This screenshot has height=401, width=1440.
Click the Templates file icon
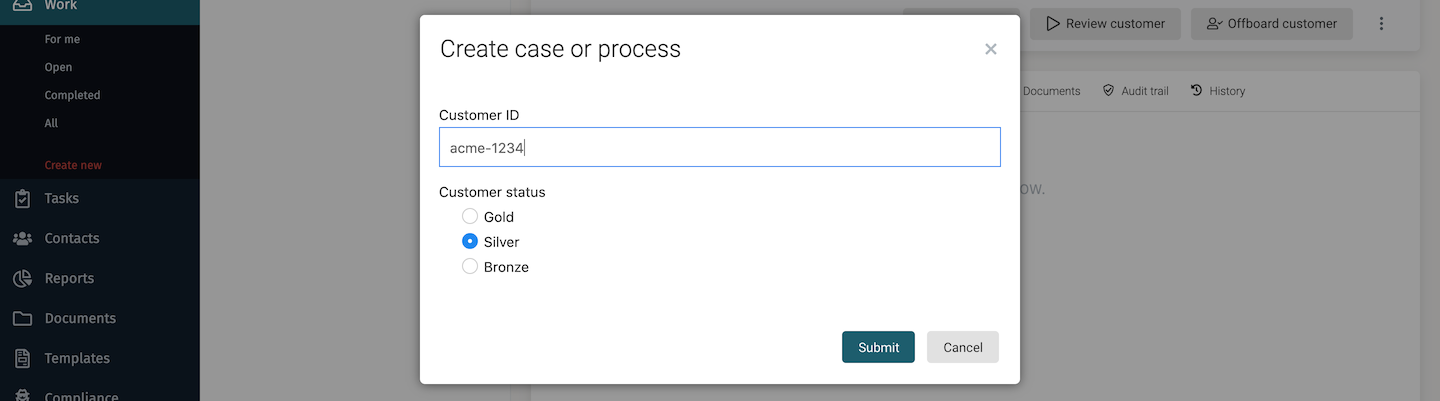[x=22, y=358]
